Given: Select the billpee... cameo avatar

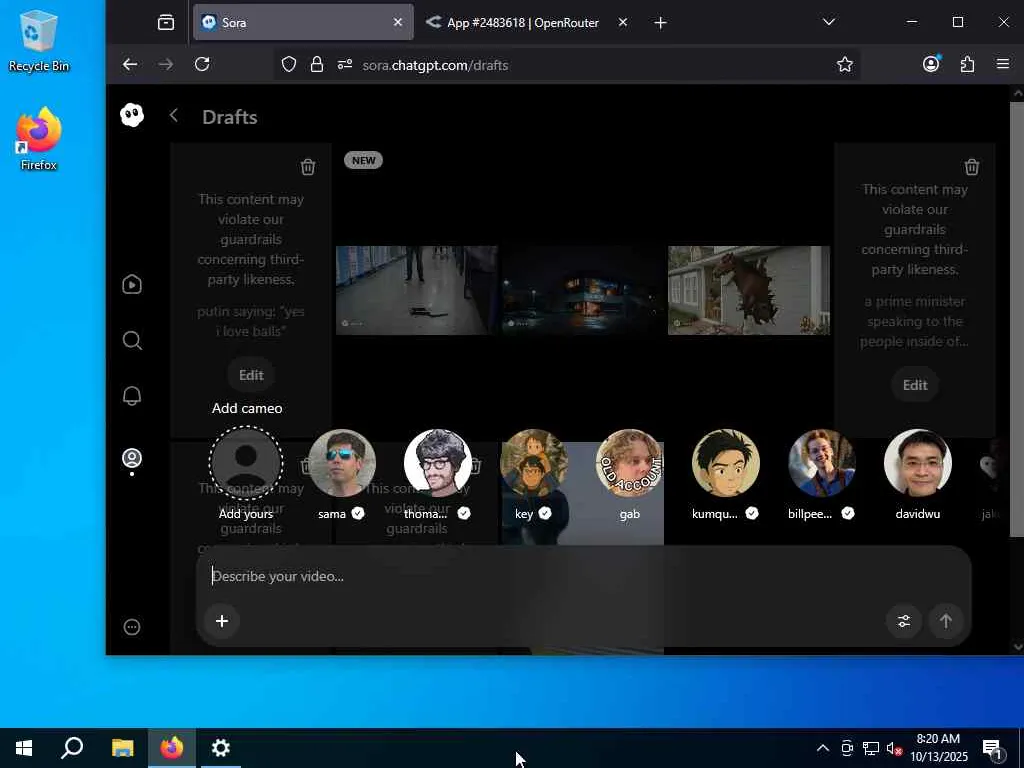Looking at the screenshot, I should tap(822, 463).
